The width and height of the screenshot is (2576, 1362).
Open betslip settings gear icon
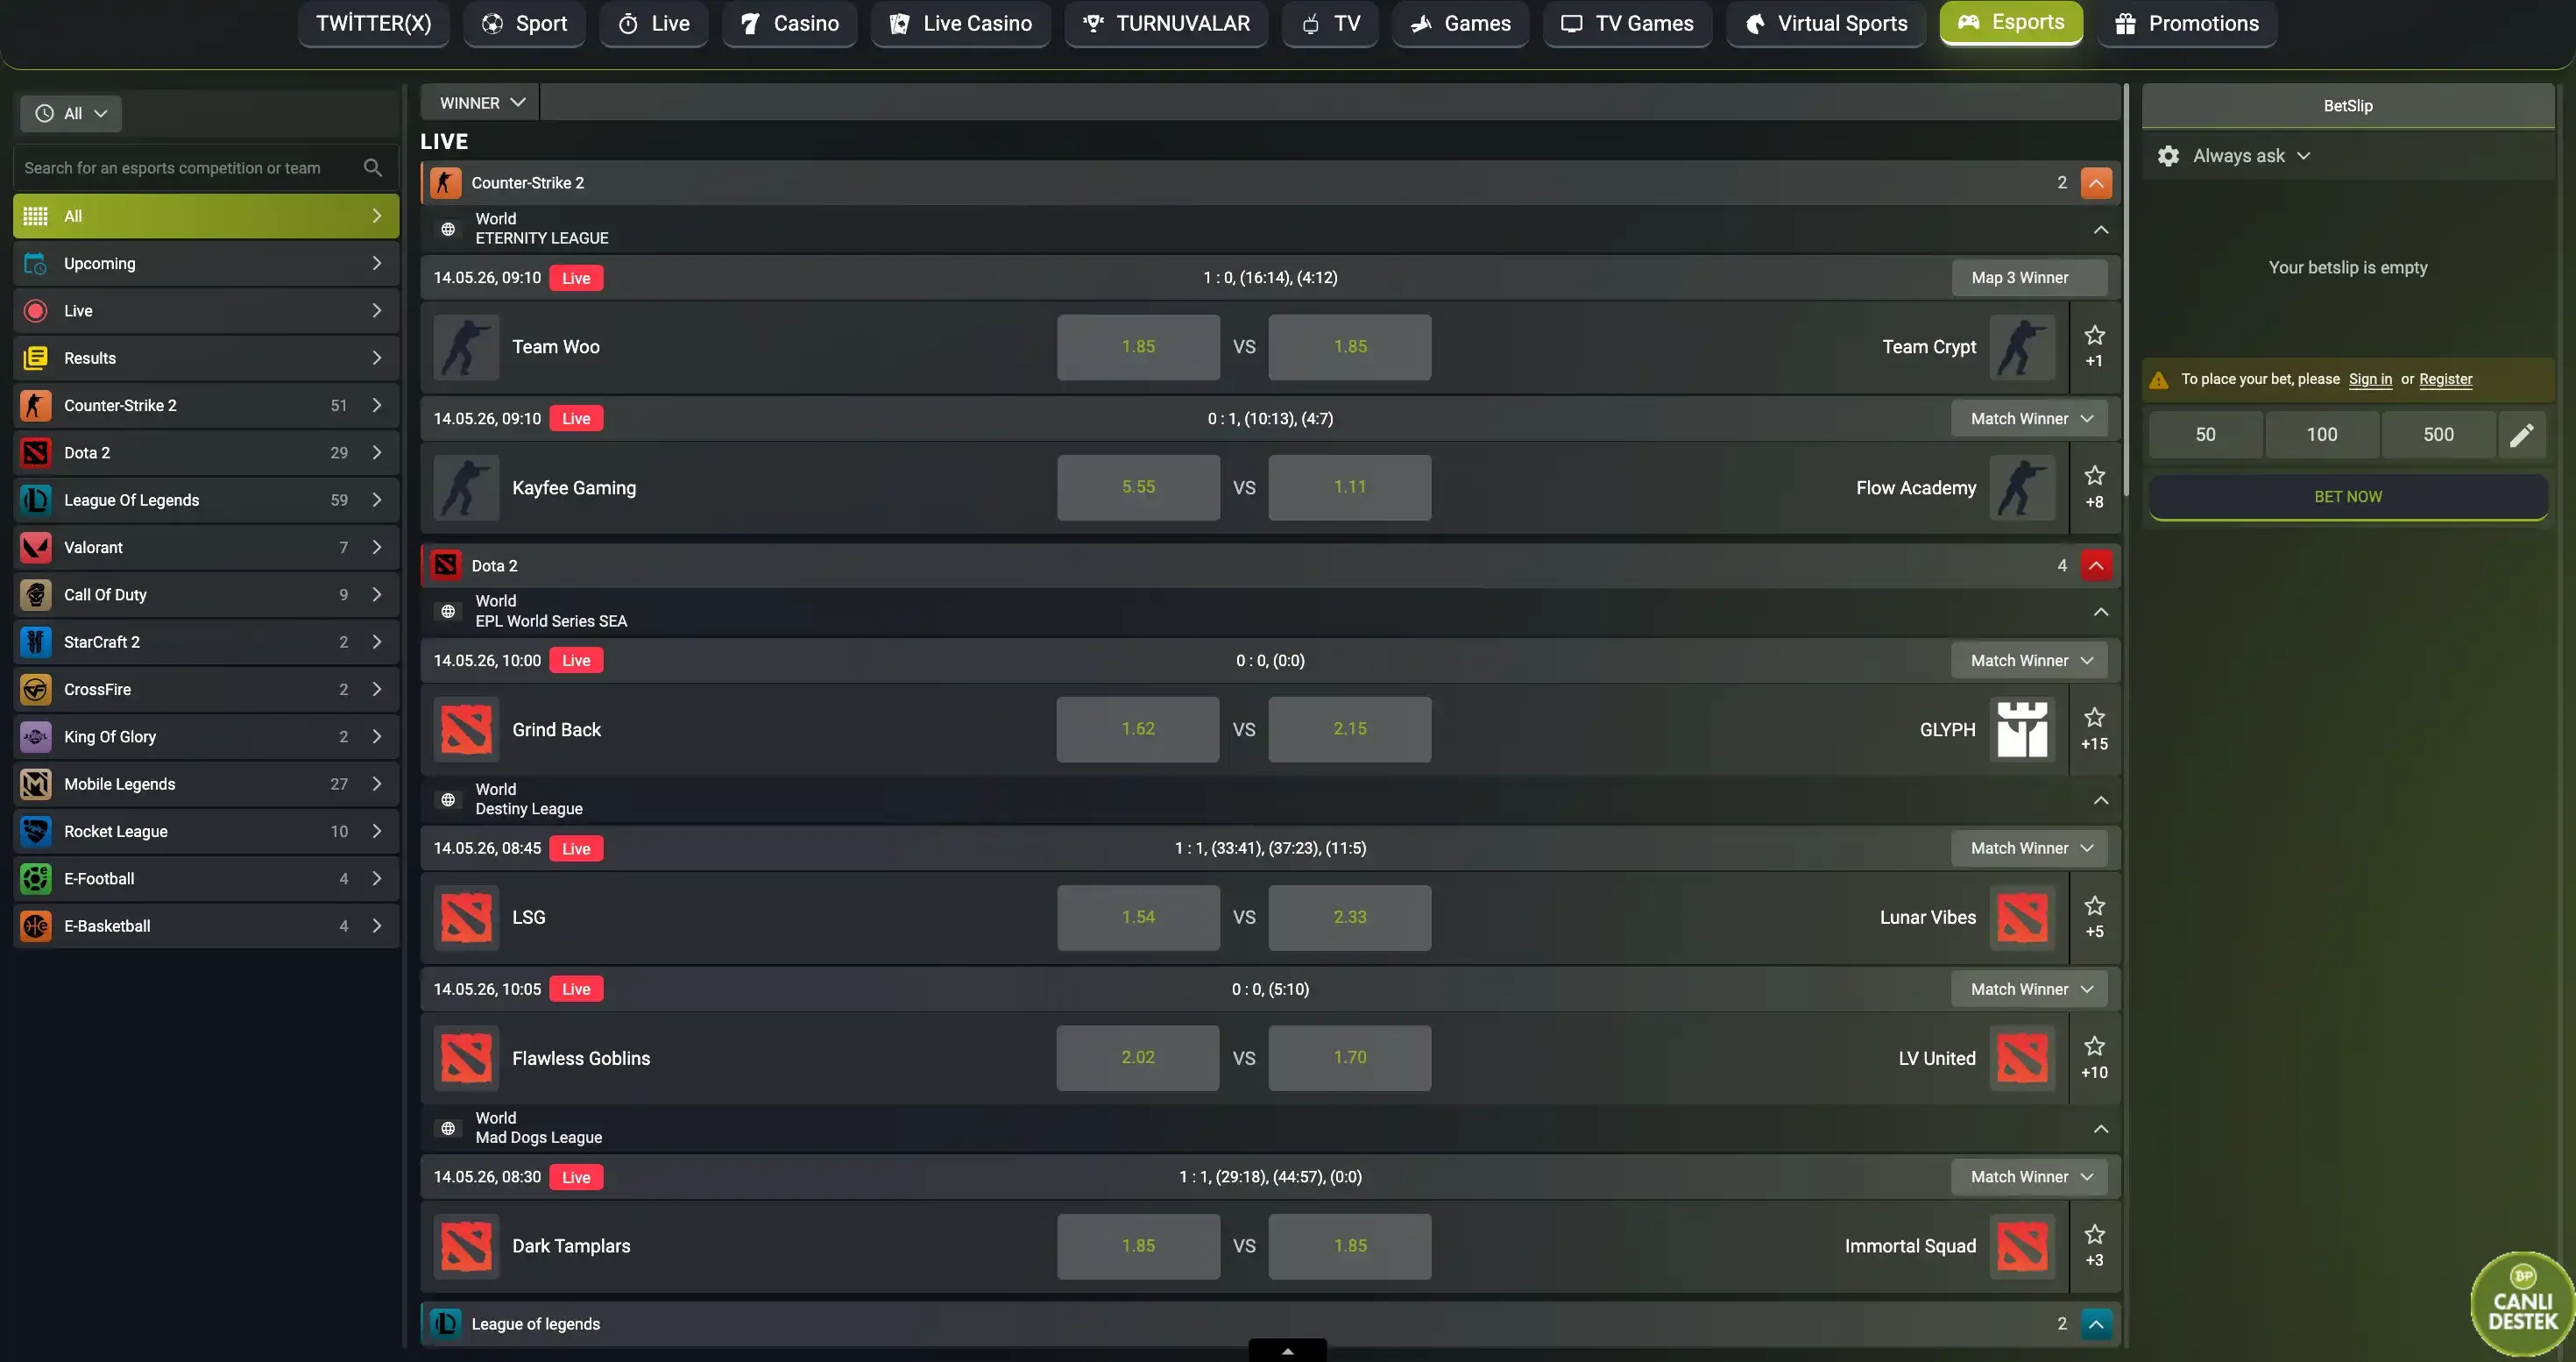(x=2168, y=156)
